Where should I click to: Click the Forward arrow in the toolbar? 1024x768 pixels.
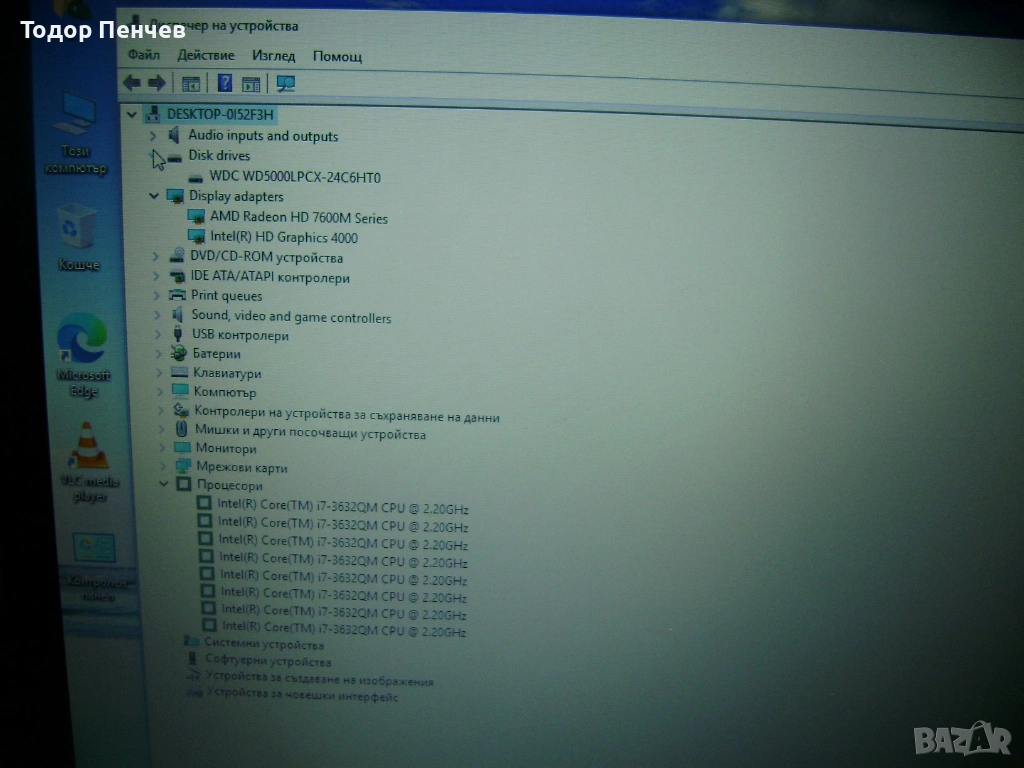tap(156, 83)
